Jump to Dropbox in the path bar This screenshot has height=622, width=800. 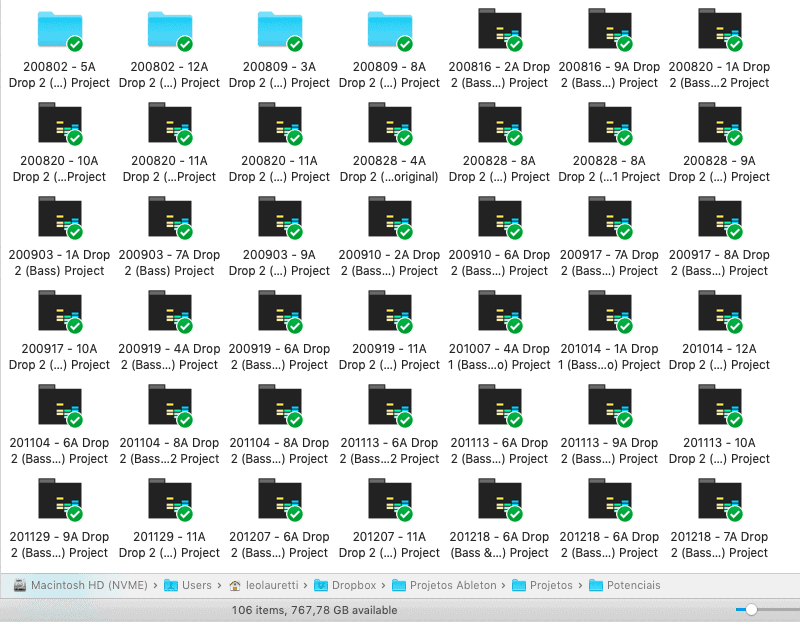click(351, 585)
